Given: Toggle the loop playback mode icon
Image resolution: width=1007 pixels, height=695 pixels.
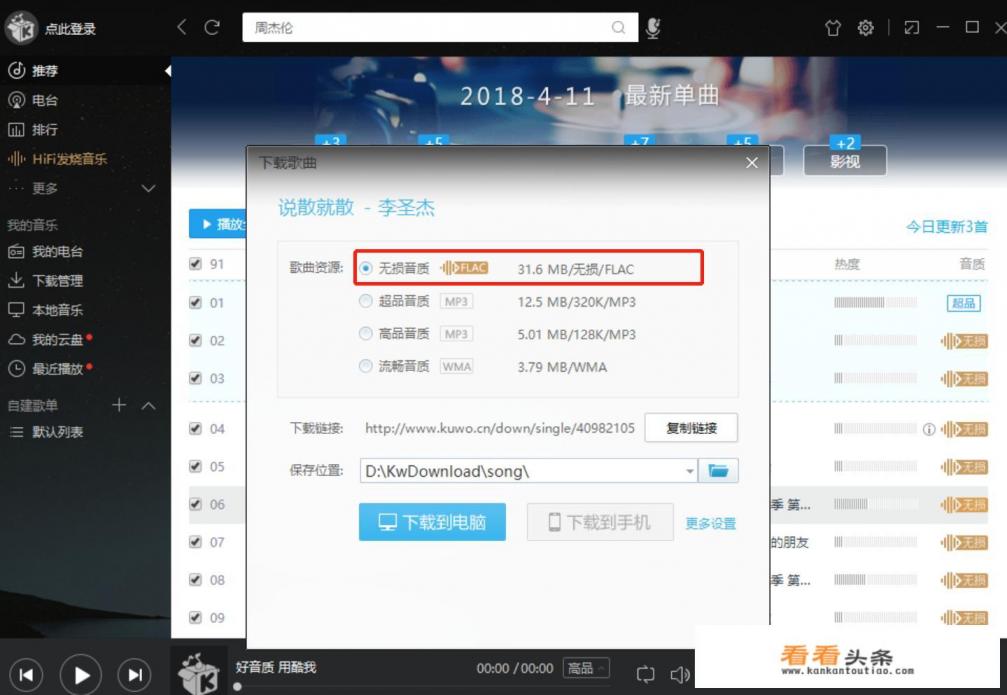Looking at the screenshot, I should coord(645,674).
